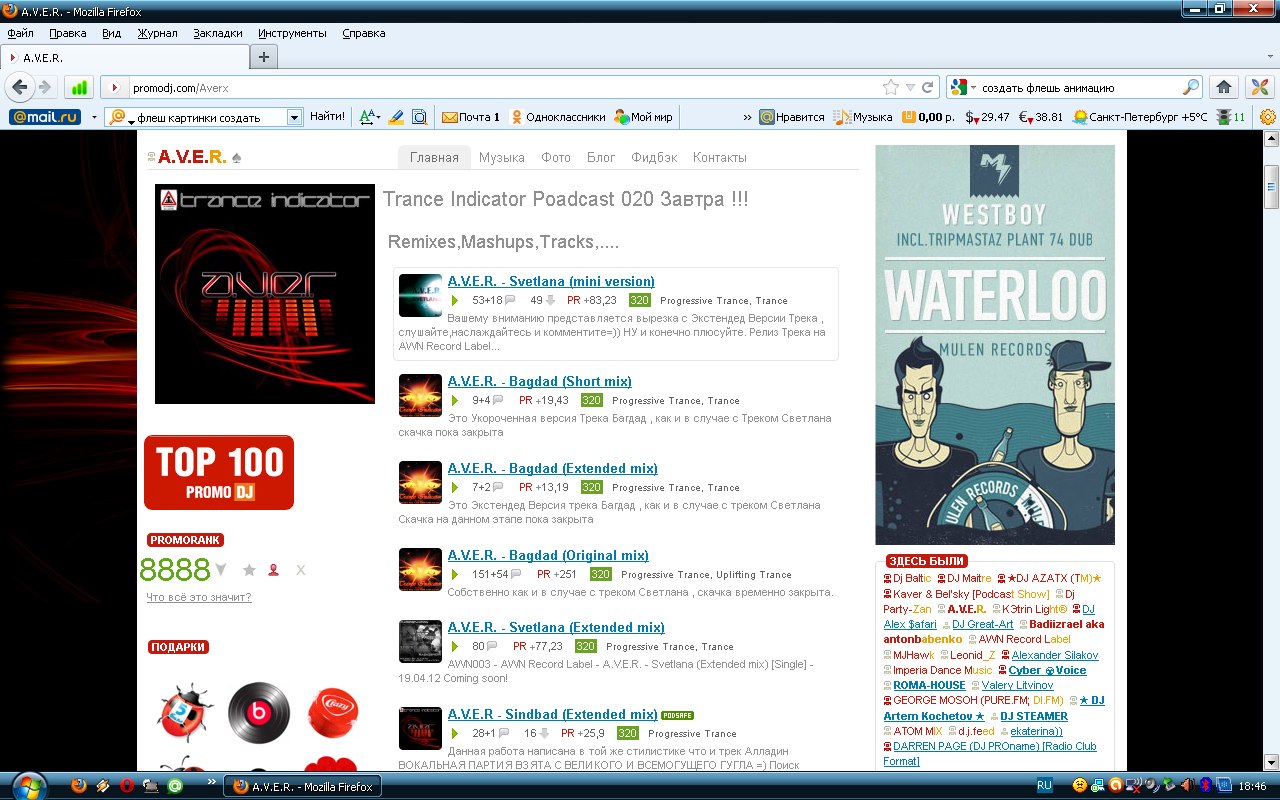
Task: Click the red bottle cap gift icon
Action: pos(331,712)
